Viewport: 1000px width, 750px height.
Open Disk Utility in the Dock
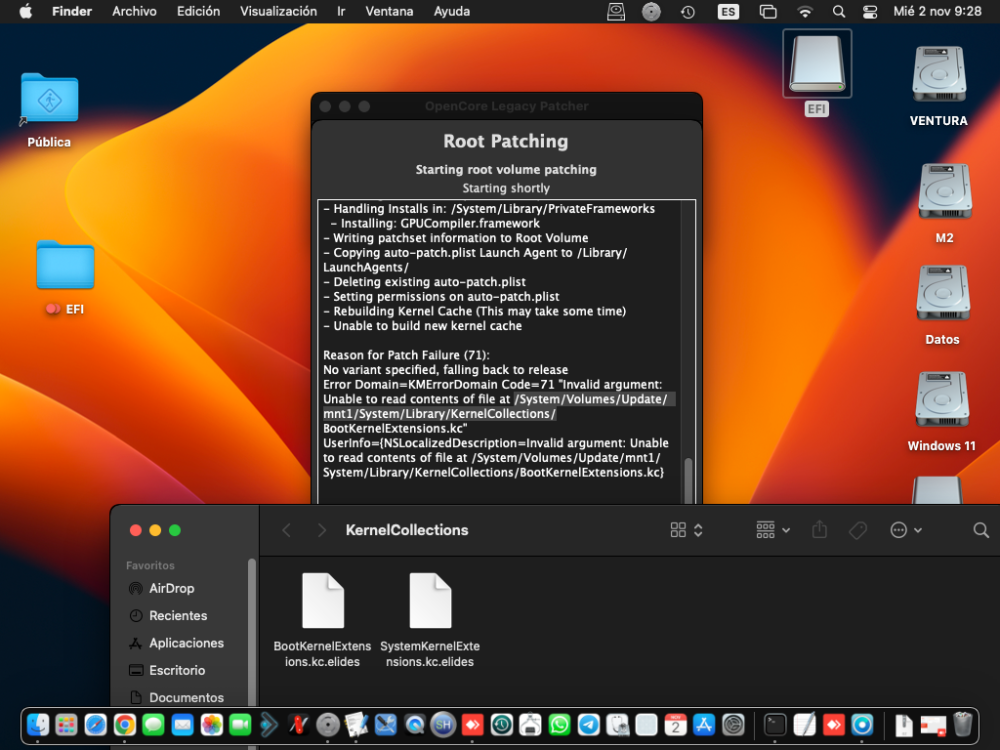(x=617, y=724)
